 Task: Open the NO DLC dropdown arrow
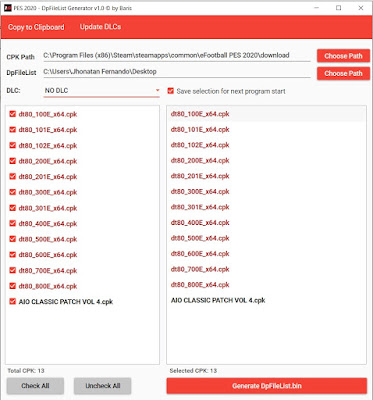(157, 90)
